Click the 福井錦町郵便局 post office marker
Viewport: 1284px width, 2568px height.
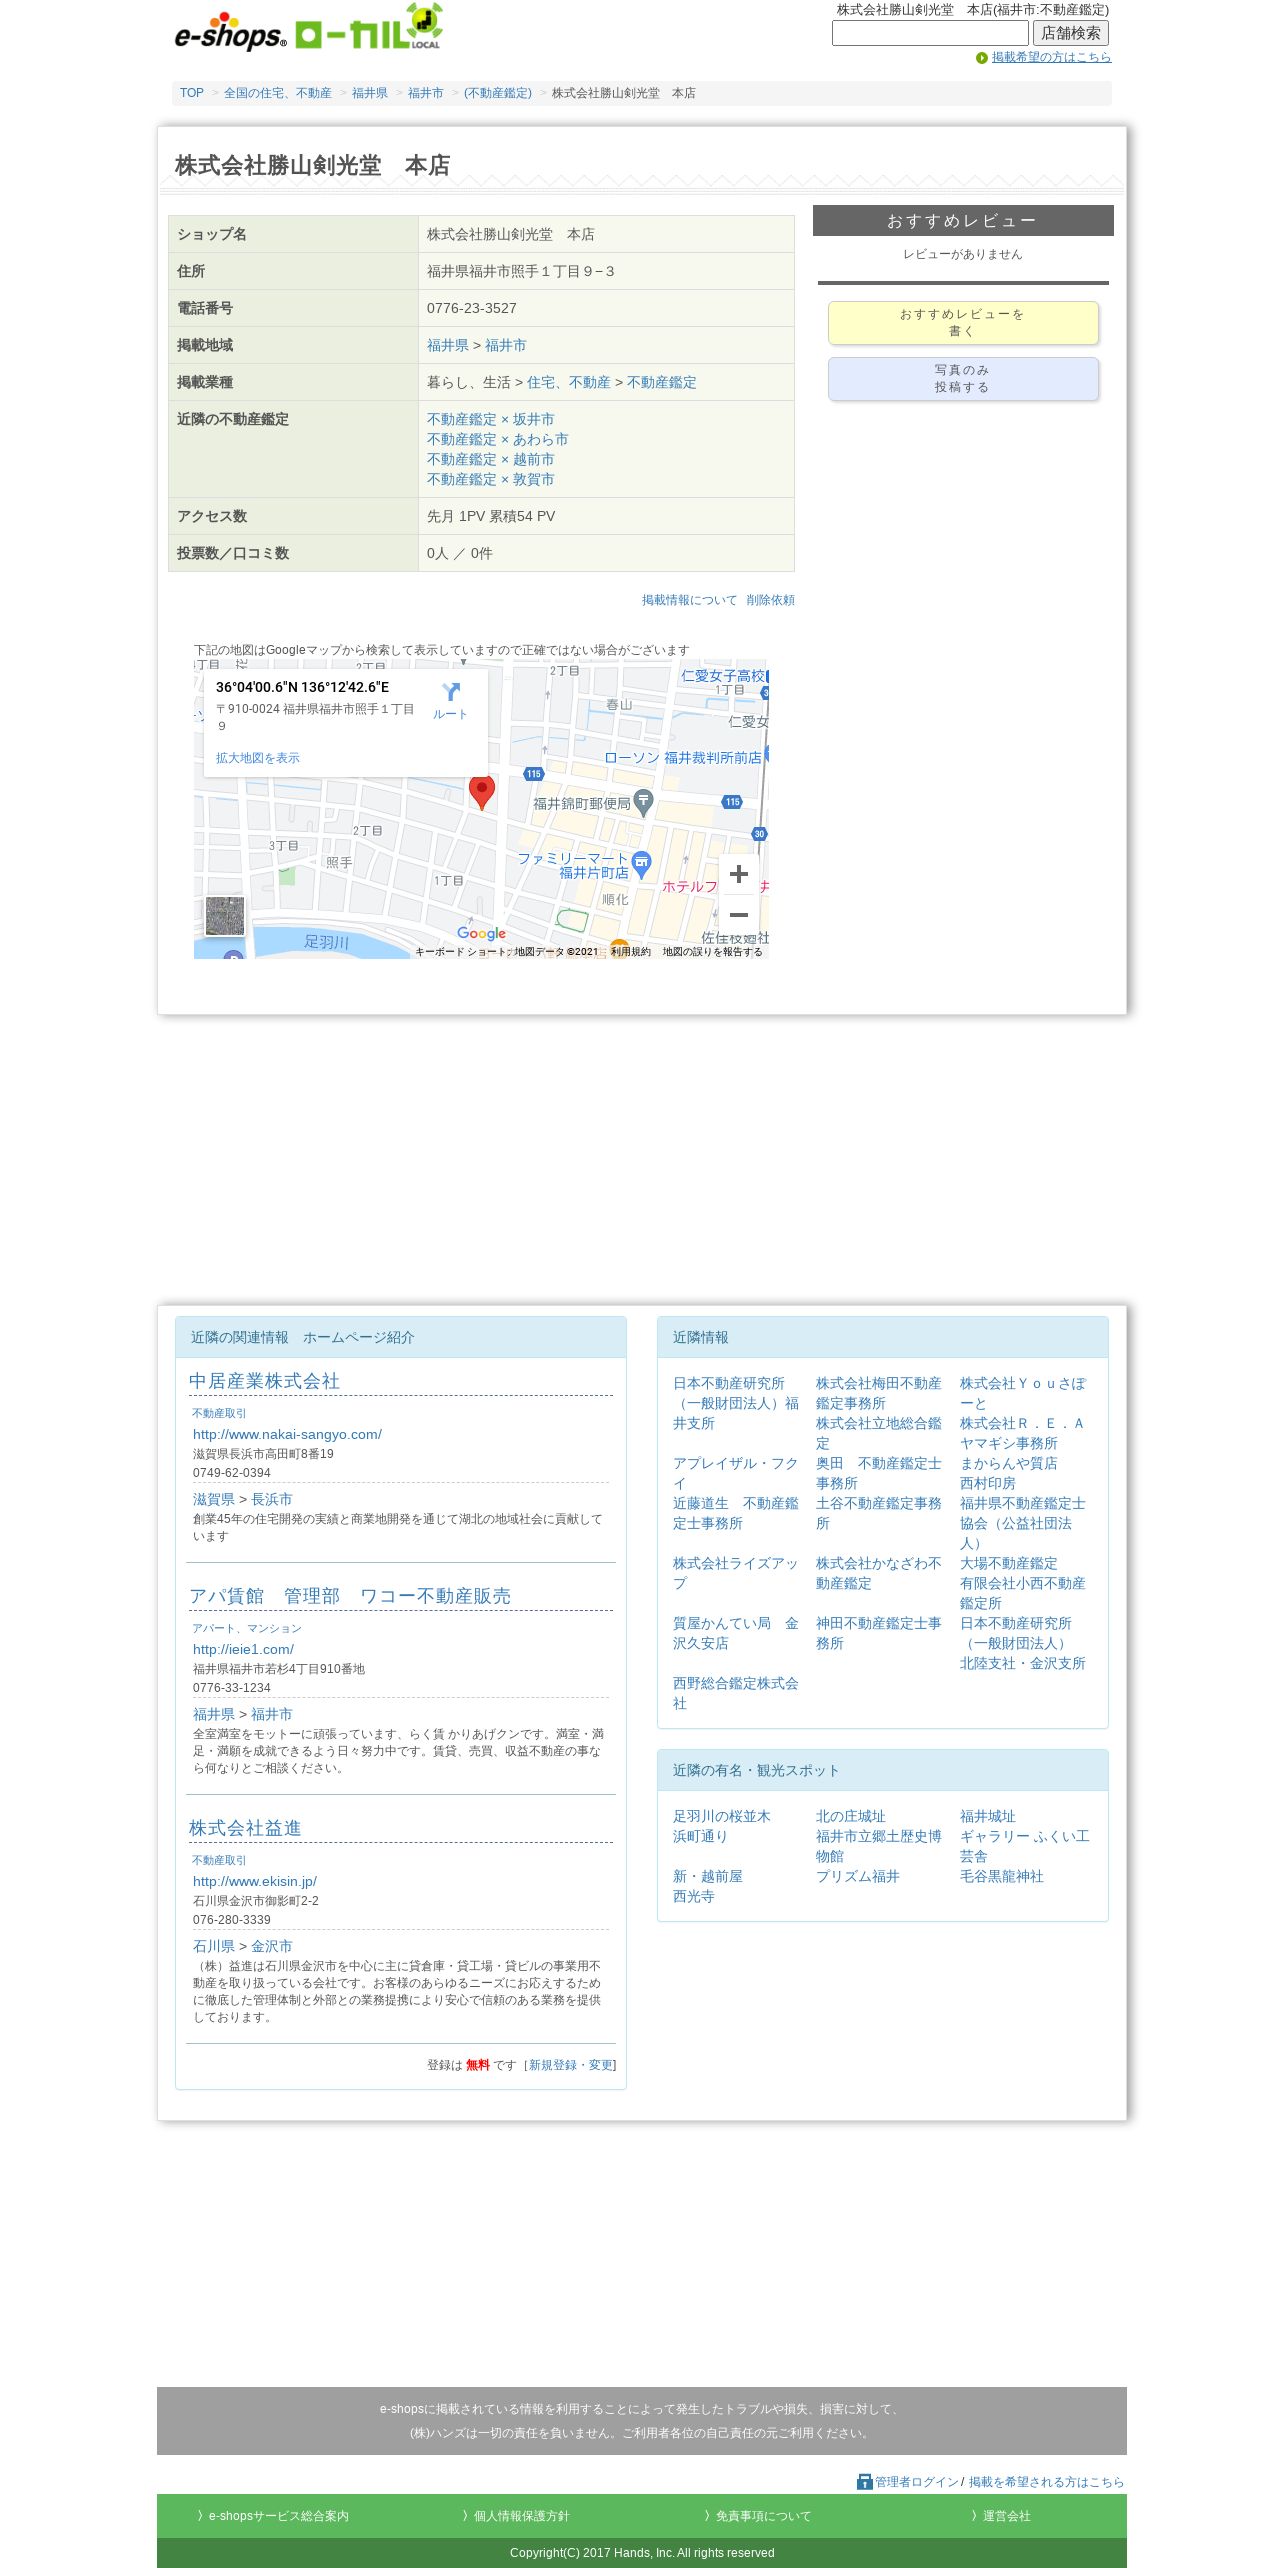(x=644, y=802)
